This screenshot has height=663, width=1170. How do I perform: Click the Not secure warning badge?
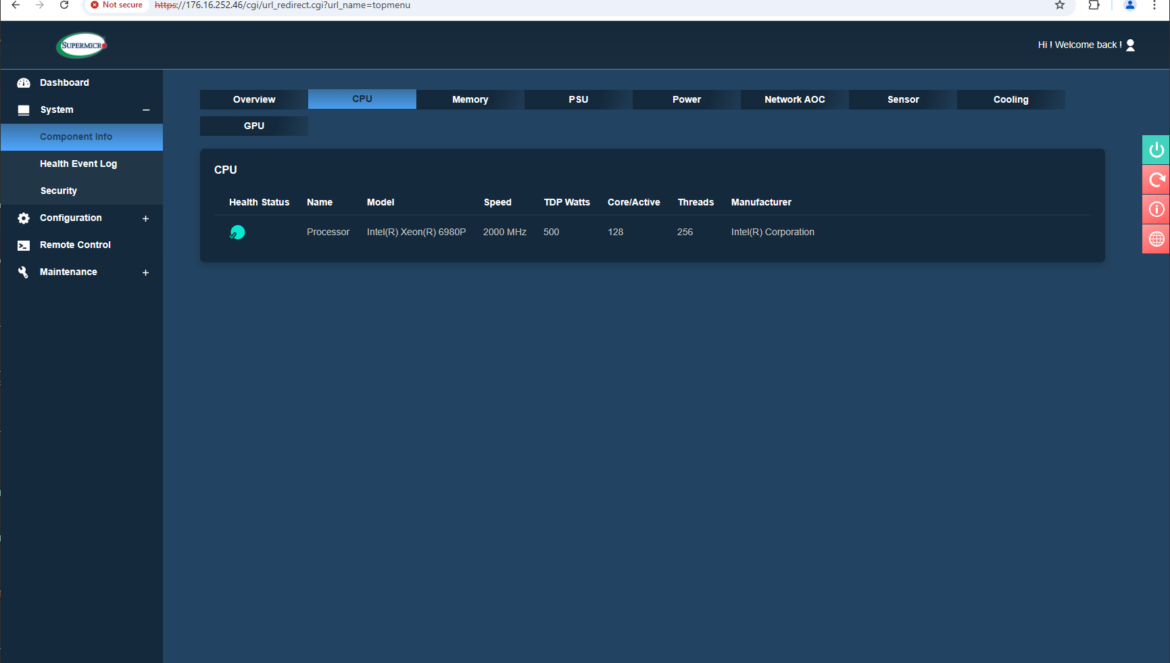(116, 5)
